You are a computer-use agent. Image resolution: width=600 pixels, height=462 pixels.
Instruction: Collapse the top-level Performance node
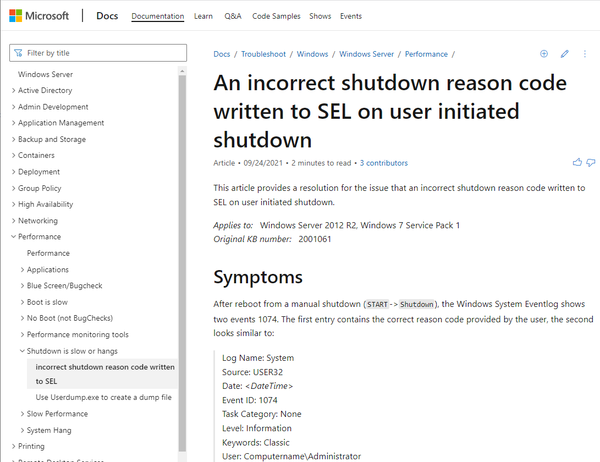(x=36, y=237)
